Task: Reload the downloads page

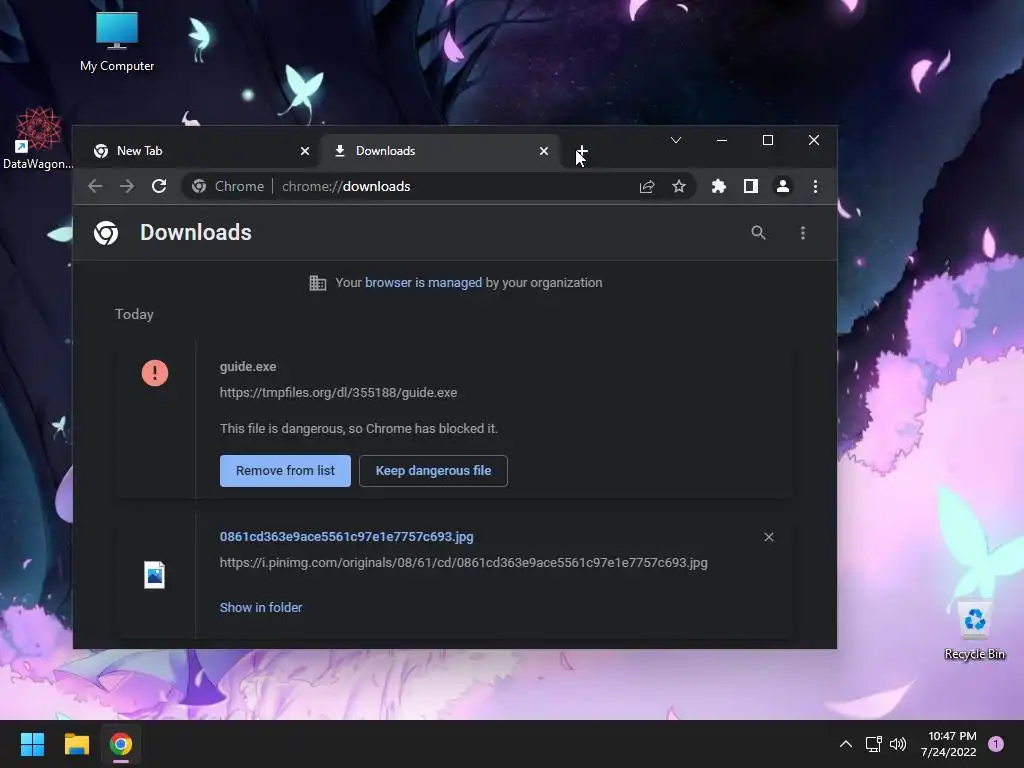Action: pos(159,186)
